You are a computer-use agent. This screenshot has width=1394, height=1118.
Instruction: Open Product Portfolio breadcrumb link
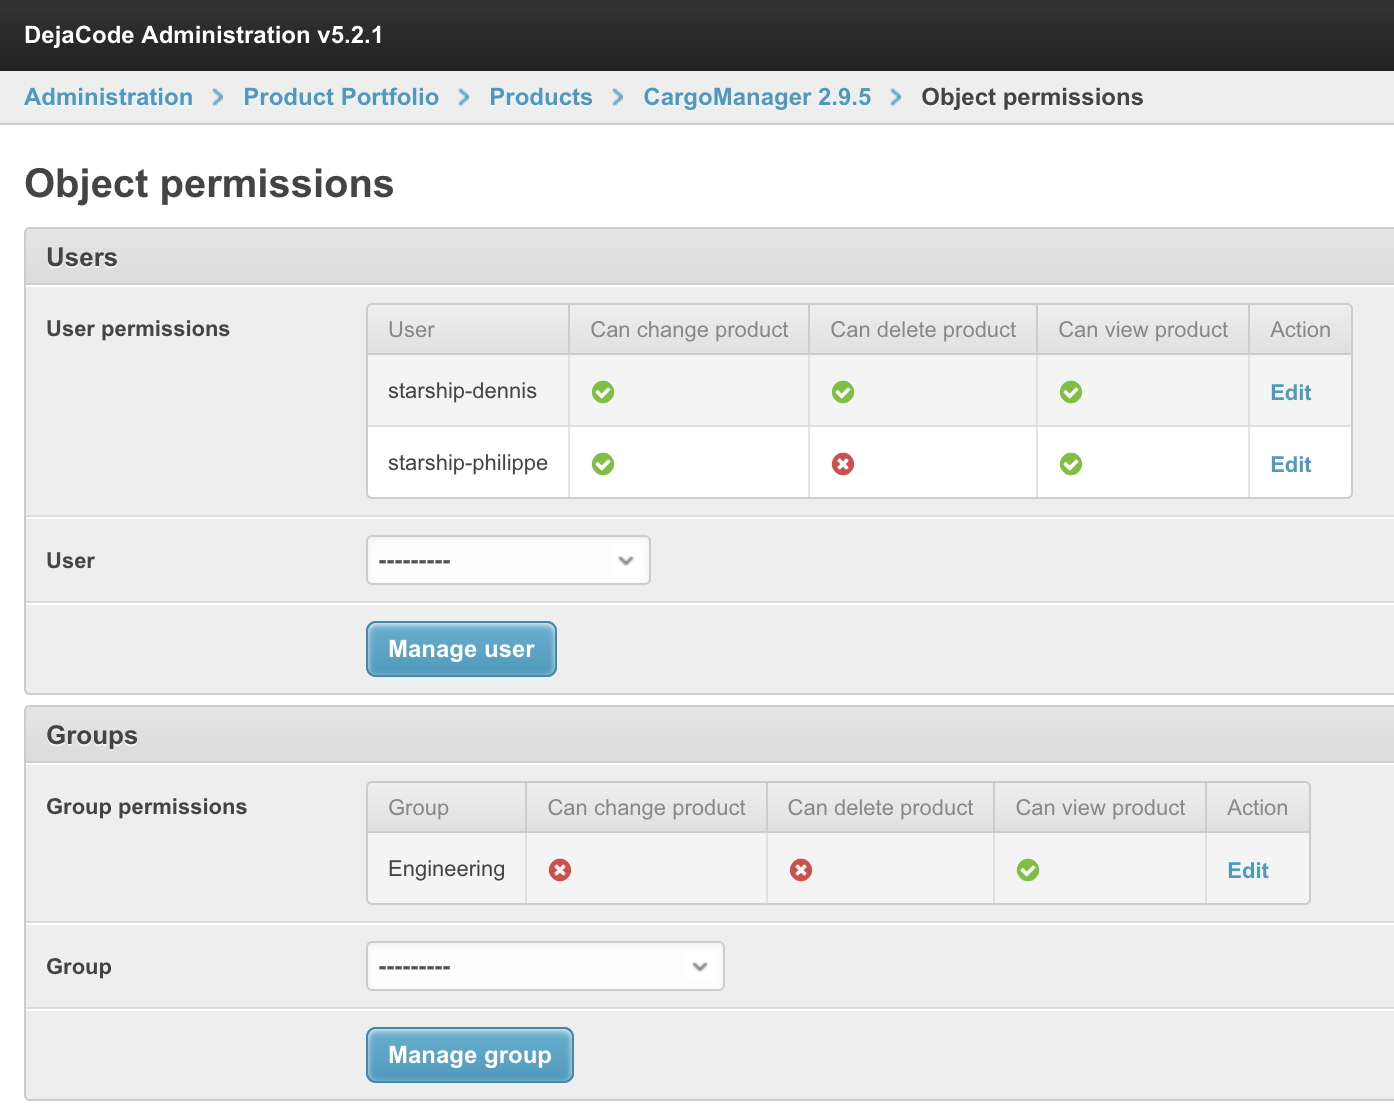pyautogui.click(x=341, y=97)
